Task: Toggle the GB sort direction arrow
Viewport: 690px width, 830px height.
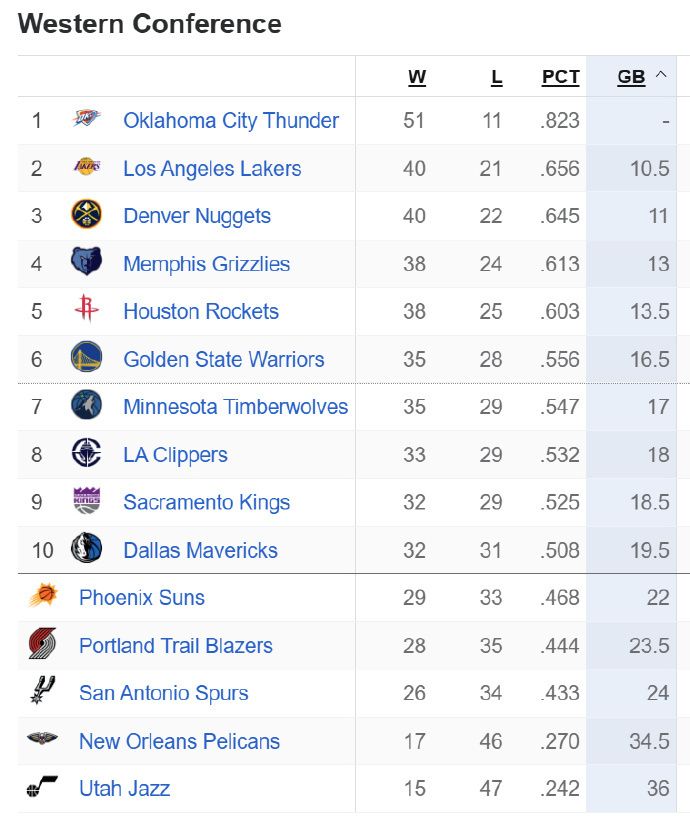Action: [x=661, y=75]
